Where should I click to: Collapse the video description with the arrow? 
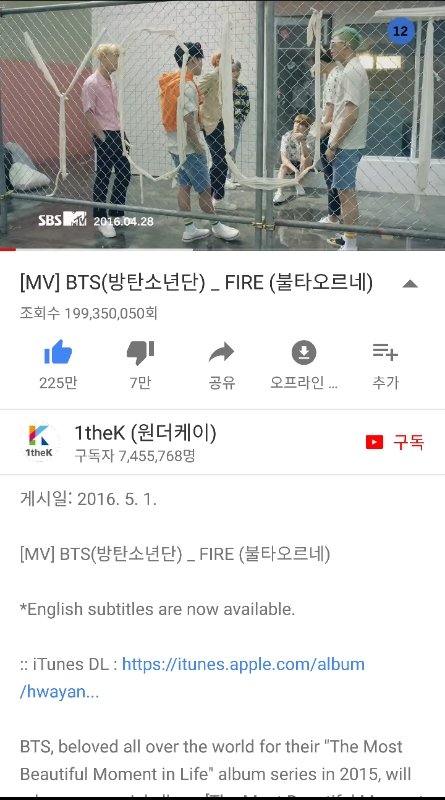pos(410,284)
